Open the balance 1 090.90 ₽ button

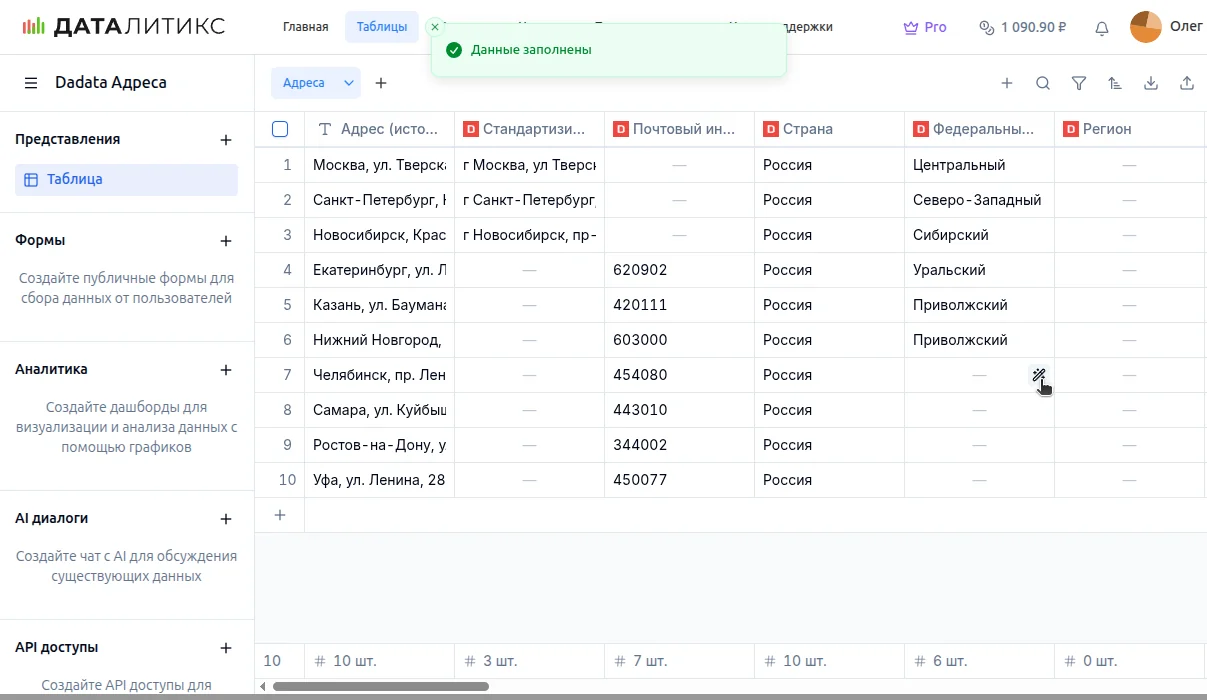[1022, 27]
